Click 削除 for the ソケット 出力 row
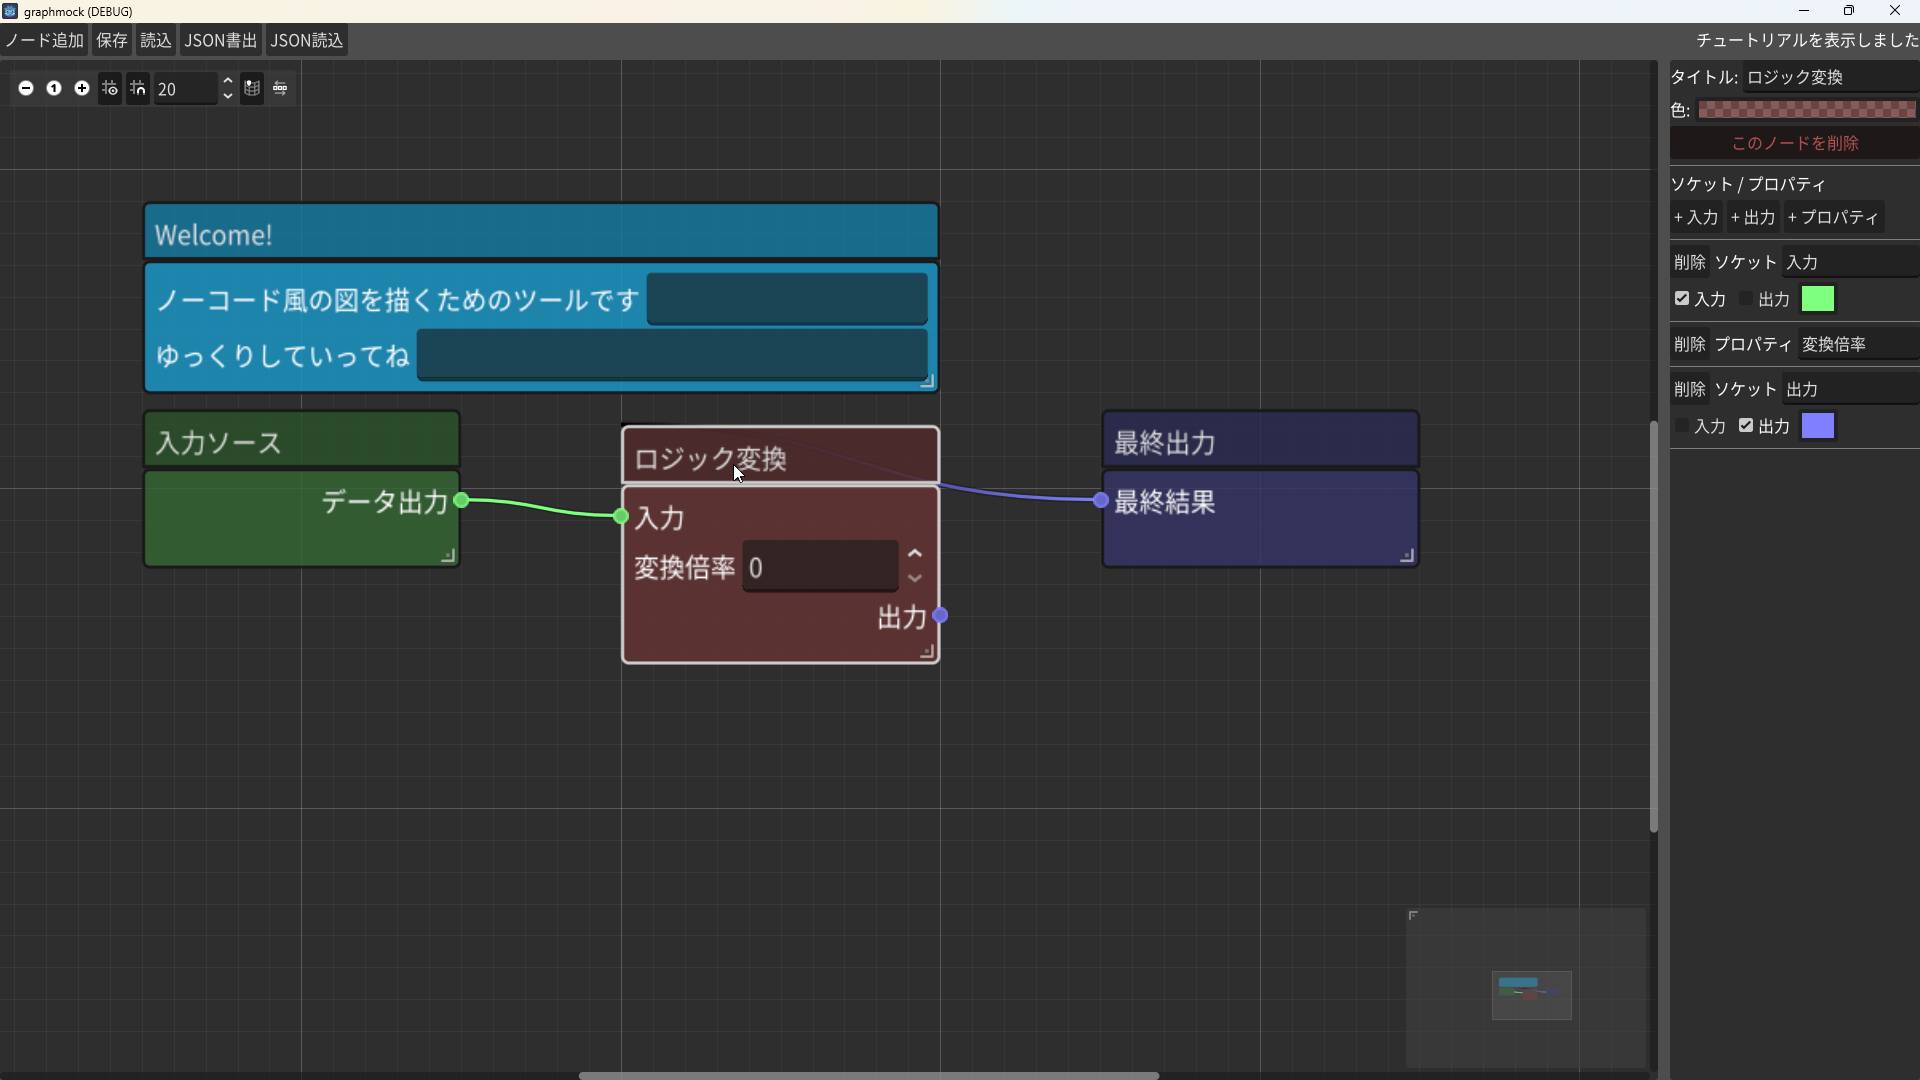The width and height of the screenshot is (1920, 1080). coord(1689,389)
